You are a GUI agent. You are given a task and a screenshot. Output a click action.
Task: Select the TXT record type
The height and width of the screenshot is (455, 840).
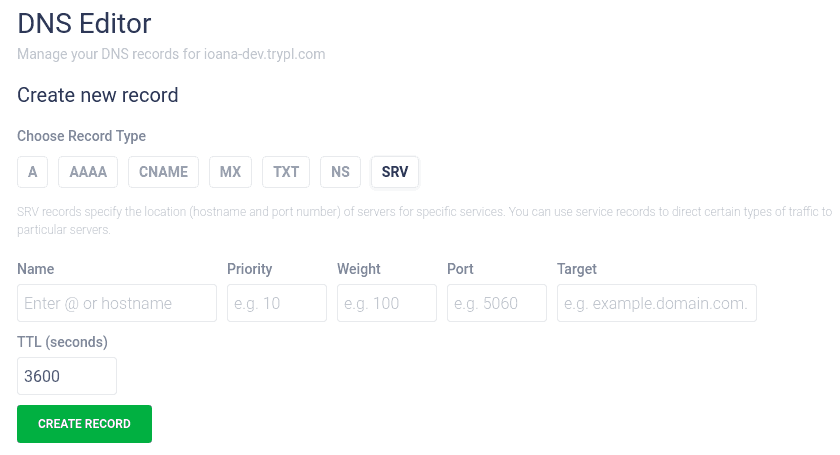(286, 172)
